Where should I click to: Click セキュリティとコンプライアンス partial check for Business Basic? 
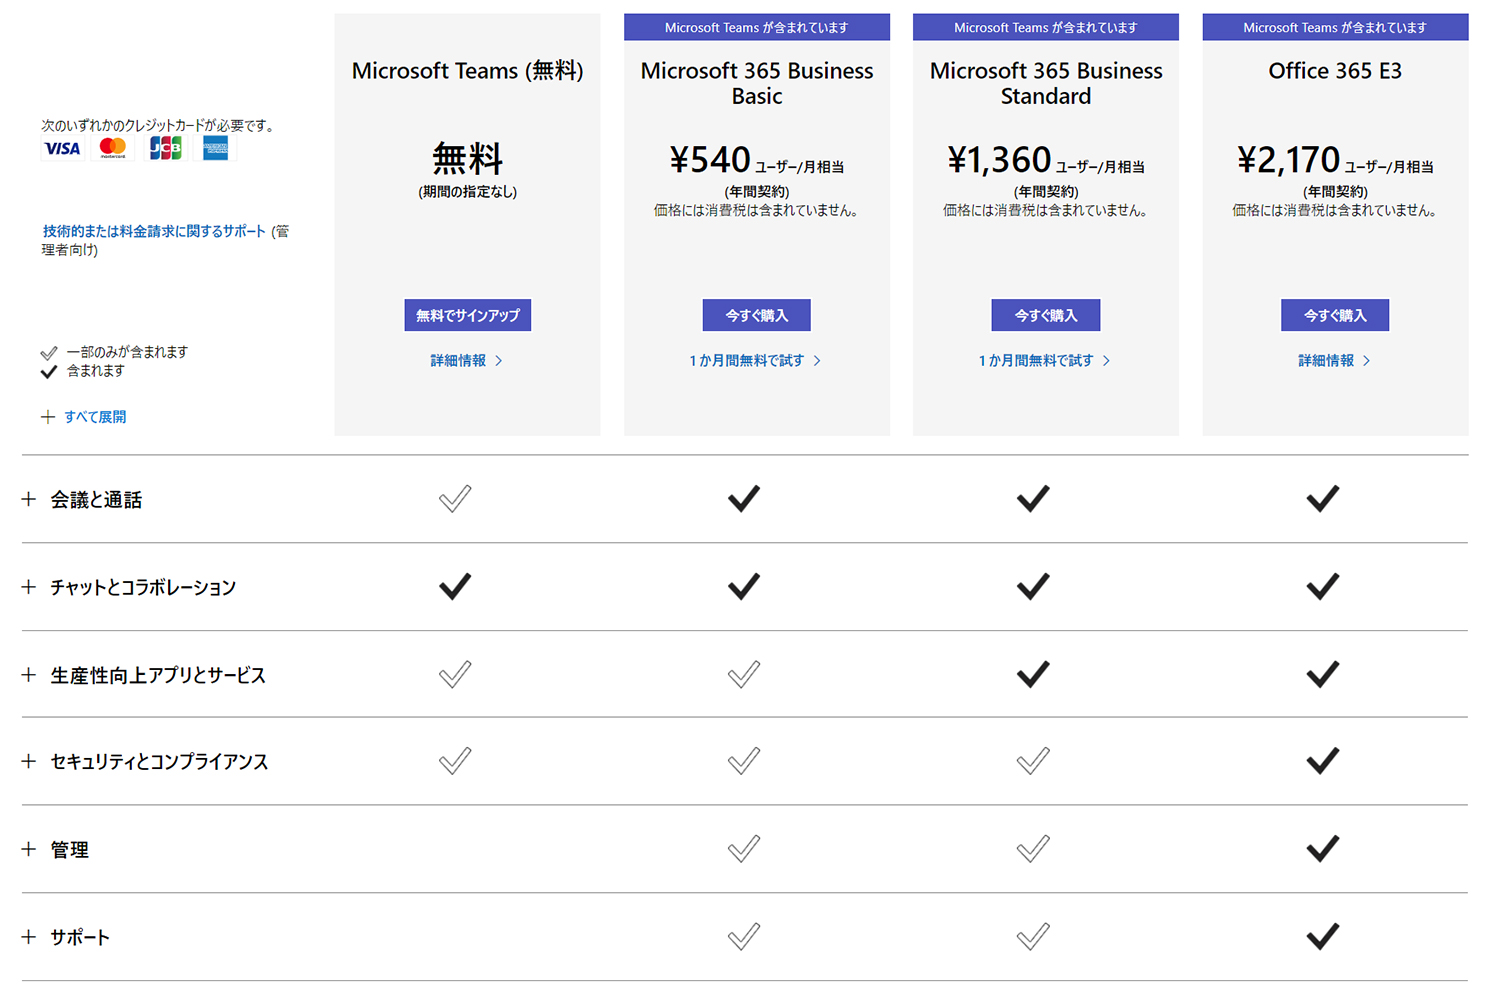point(744,761)
